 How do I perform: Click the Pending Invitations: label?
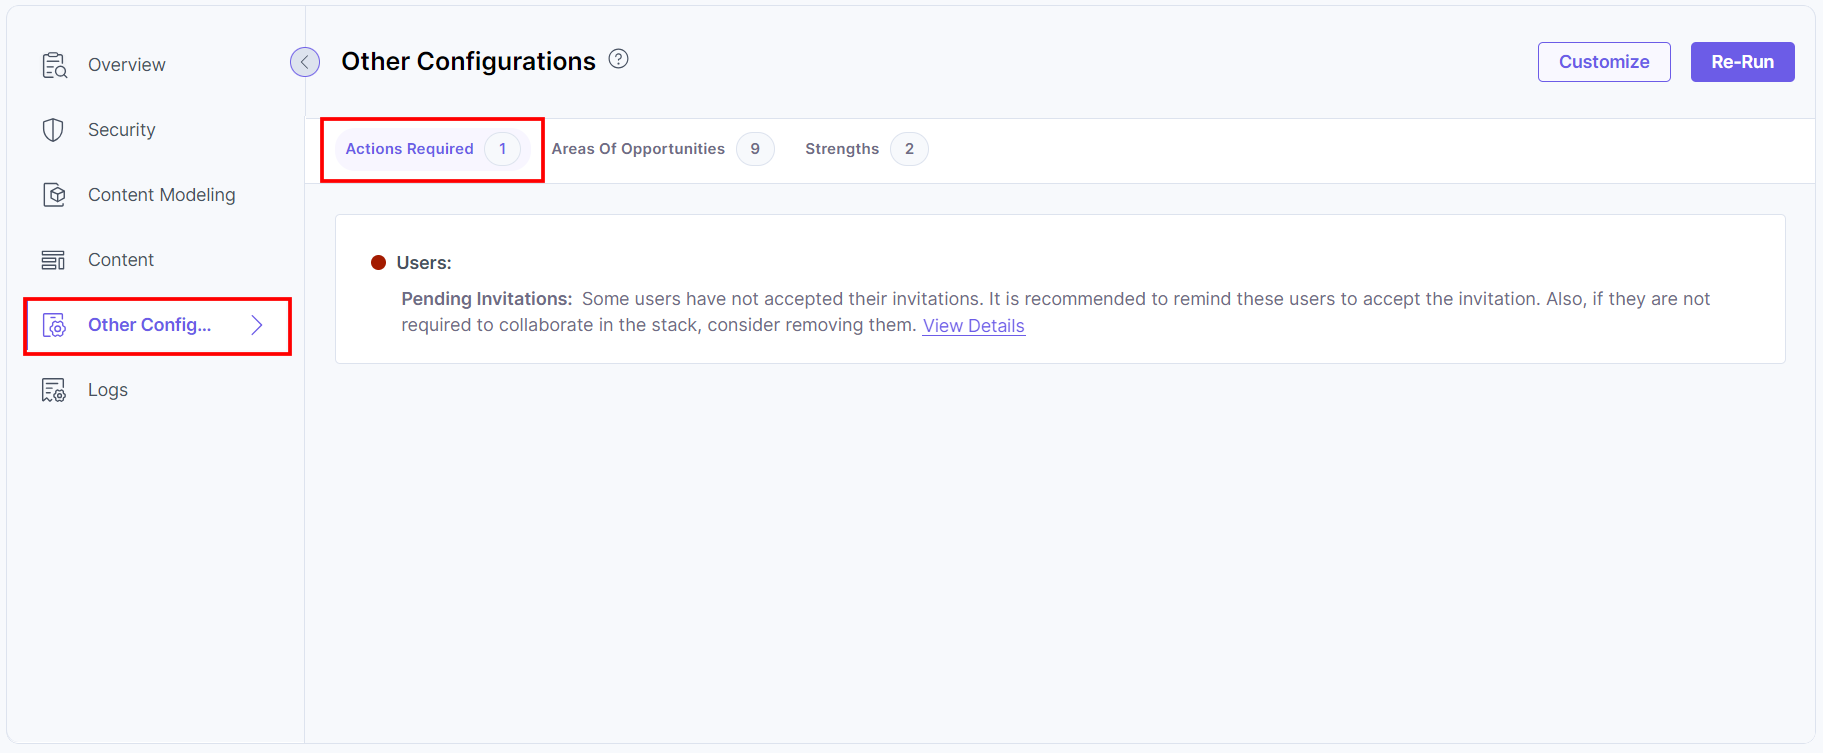pyautogui.click(x=487, y=299)
